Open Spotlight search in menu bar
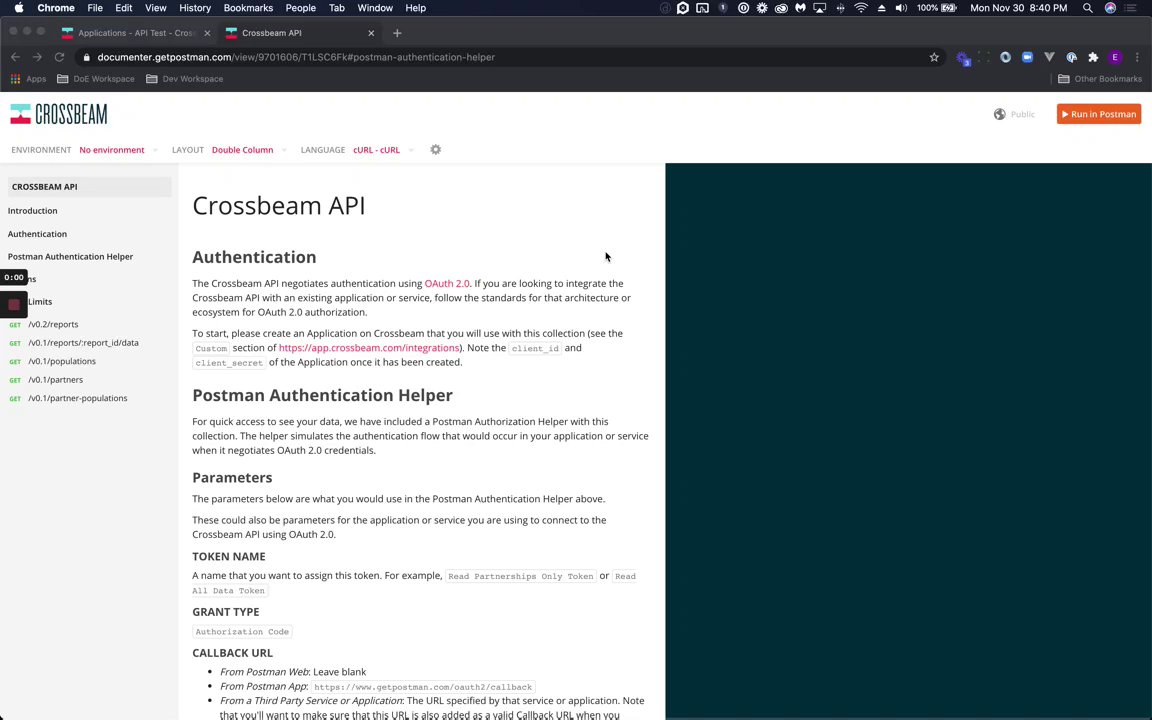The width and height of the screenshot is (1152, 720). (x=1087, y=8)
